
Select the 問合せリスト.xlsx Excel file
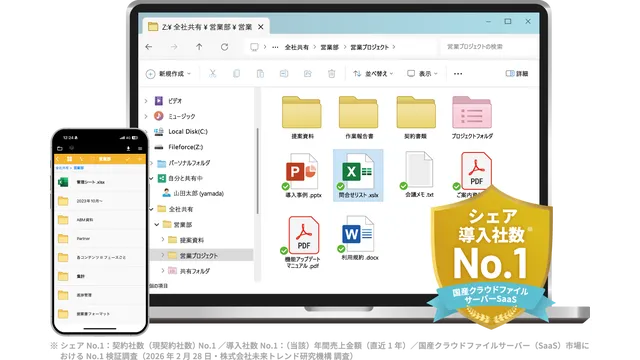(358, 176)
